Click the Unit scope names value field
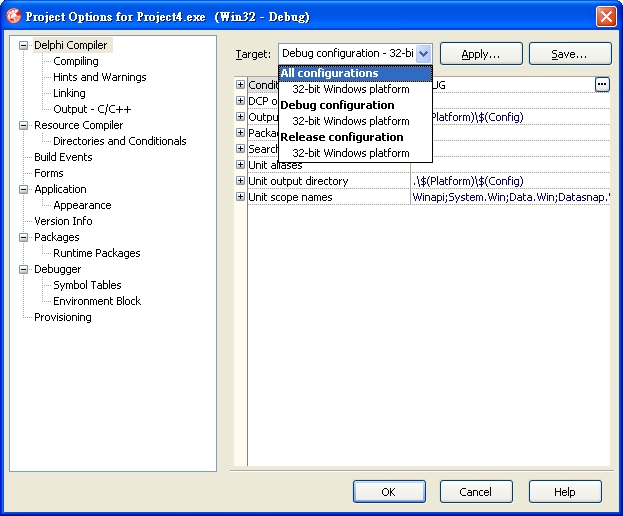Screen dimensions: 623x516 click(510, 197)
